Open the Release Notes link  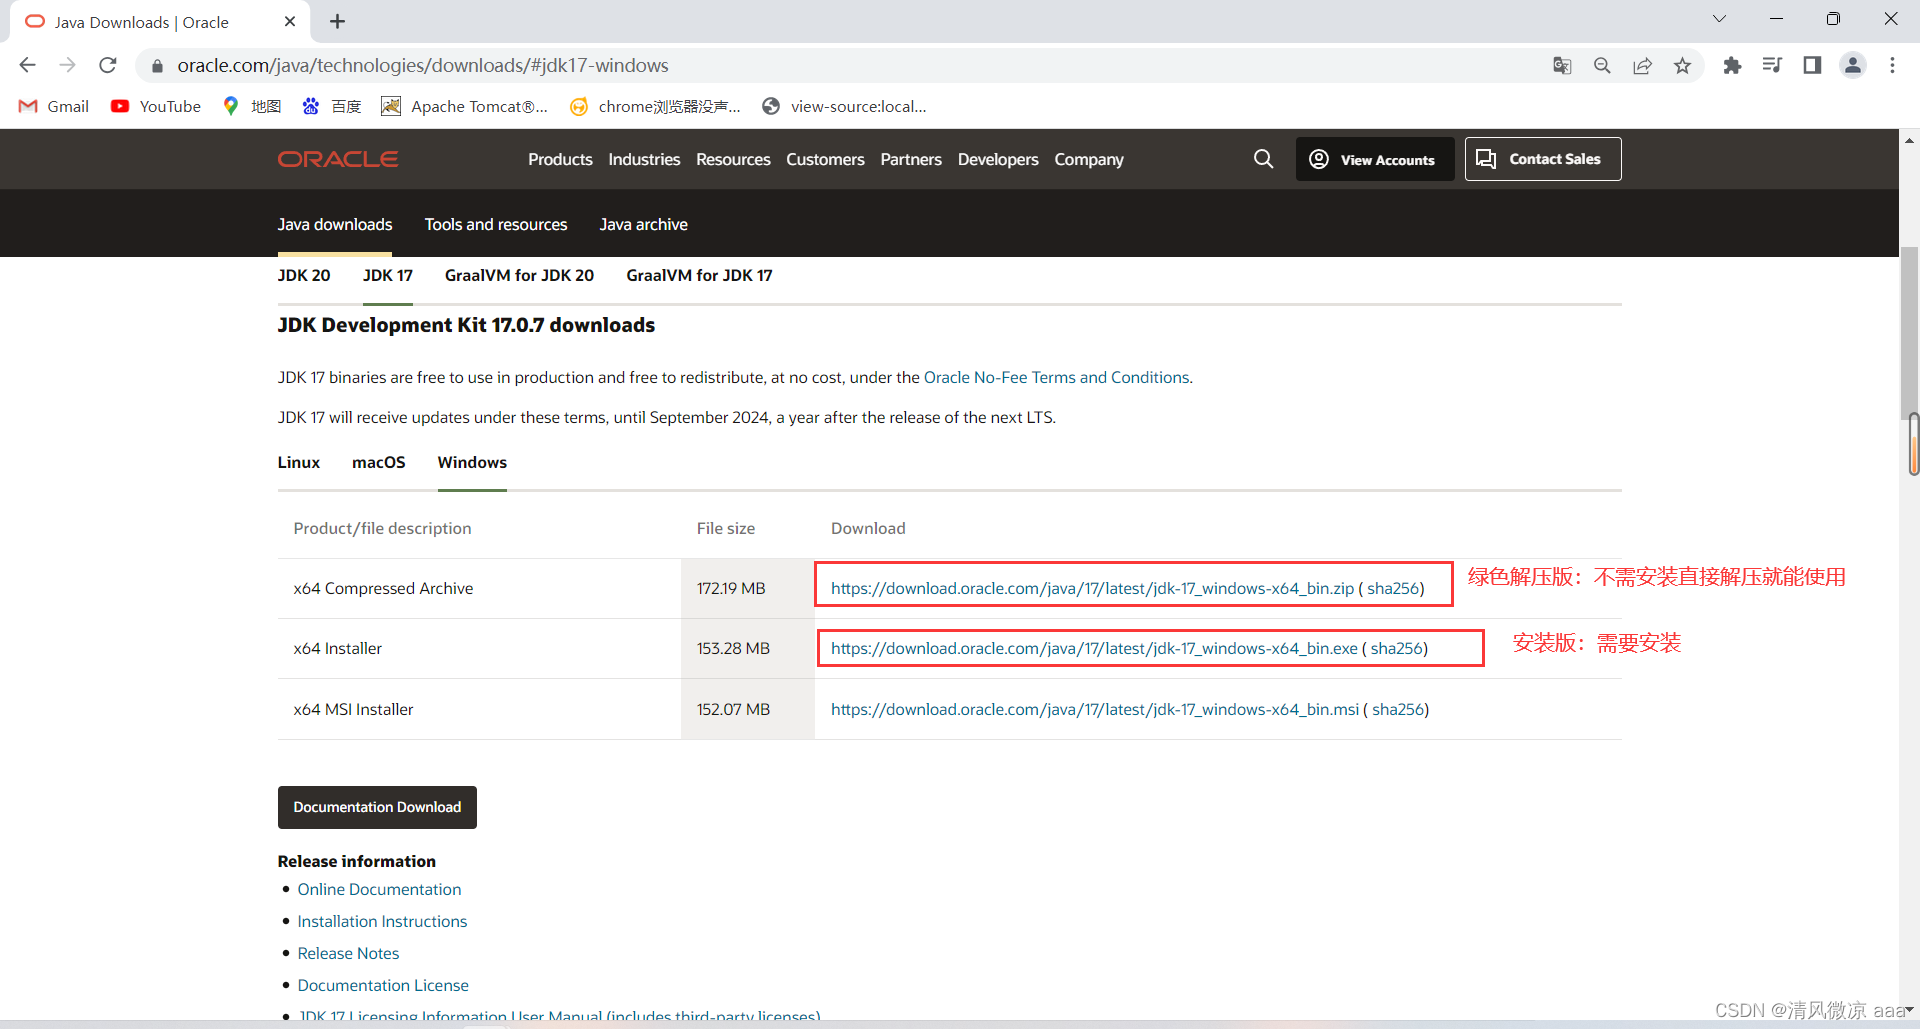[x=348, y=953]
